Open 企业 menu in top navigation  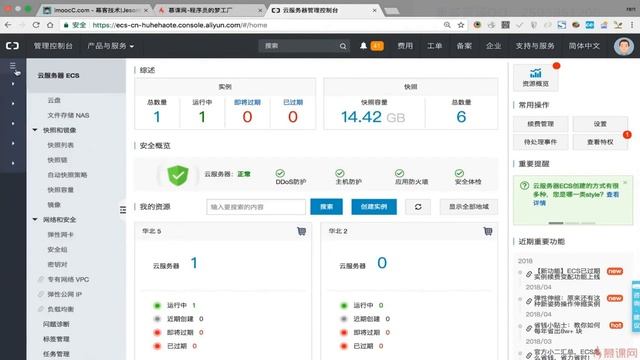coord(493,46)
